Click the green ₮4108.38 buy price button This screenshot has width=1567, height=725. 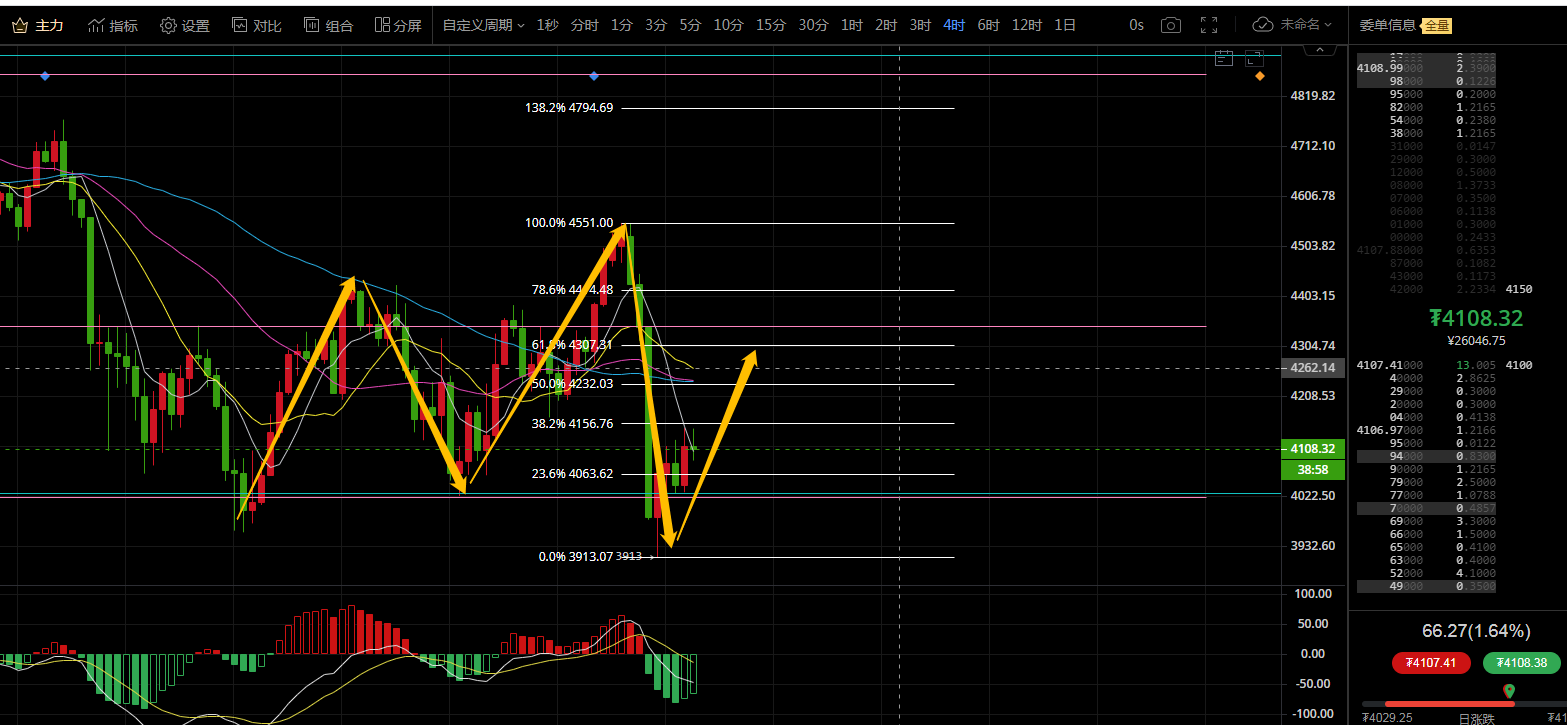point(1519,662)
